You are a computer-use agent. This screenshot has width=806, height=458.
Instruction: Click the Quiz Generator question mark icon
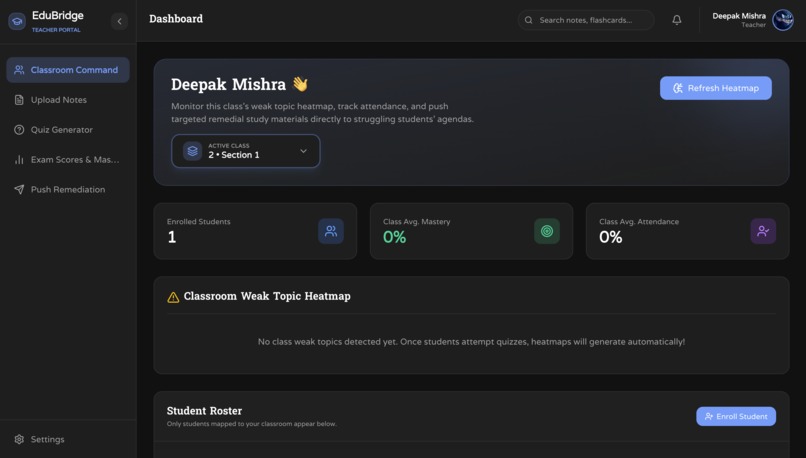click(x=19, y=130)
